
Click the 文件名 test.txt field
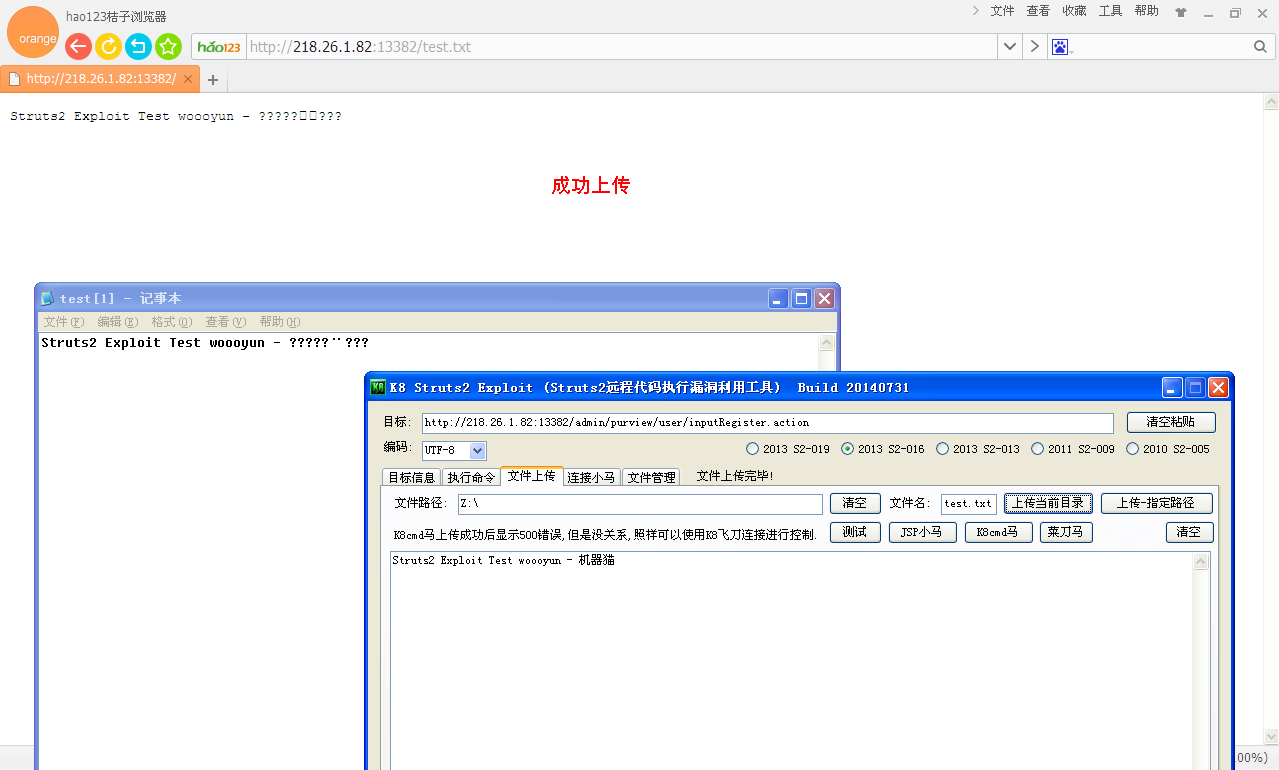point(969,504)
